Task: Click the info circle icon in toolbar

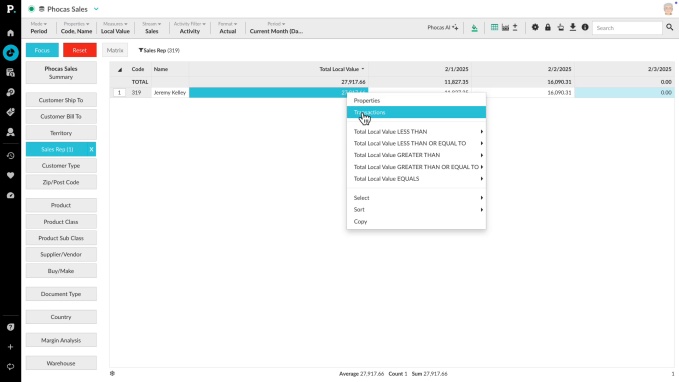Action: tap(585, 27)
